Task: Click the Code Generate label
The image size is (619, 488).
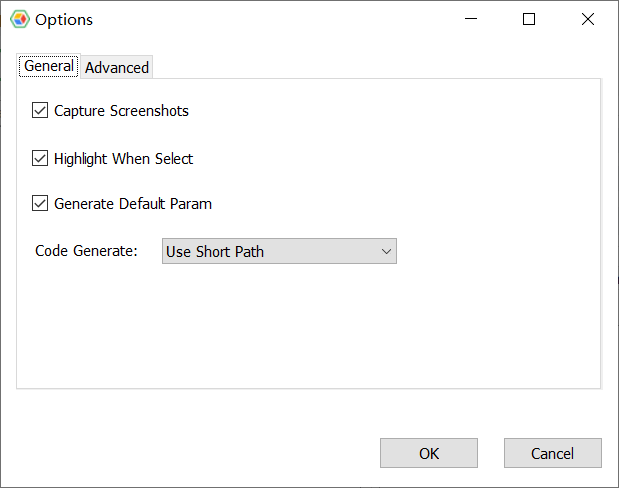Action: 86,251
